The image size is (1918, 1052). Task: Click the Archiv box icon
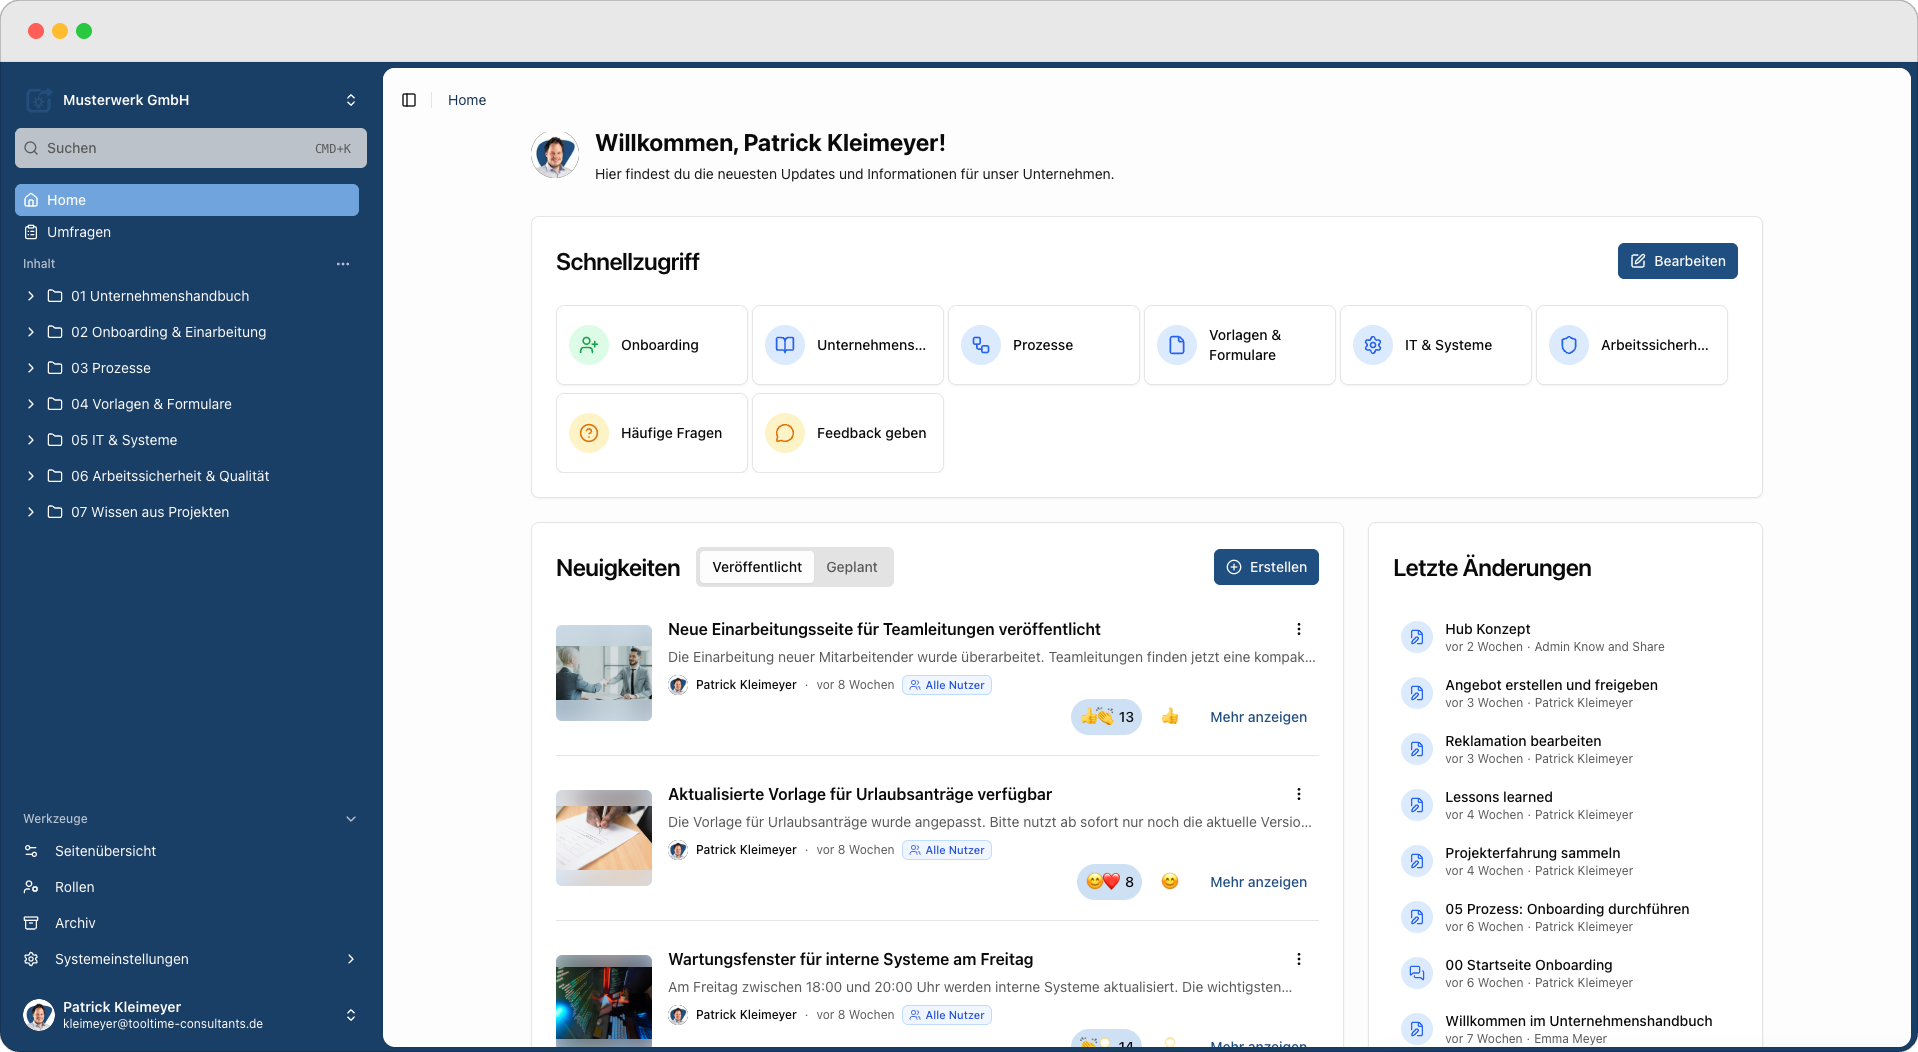[x=31, y=923]
